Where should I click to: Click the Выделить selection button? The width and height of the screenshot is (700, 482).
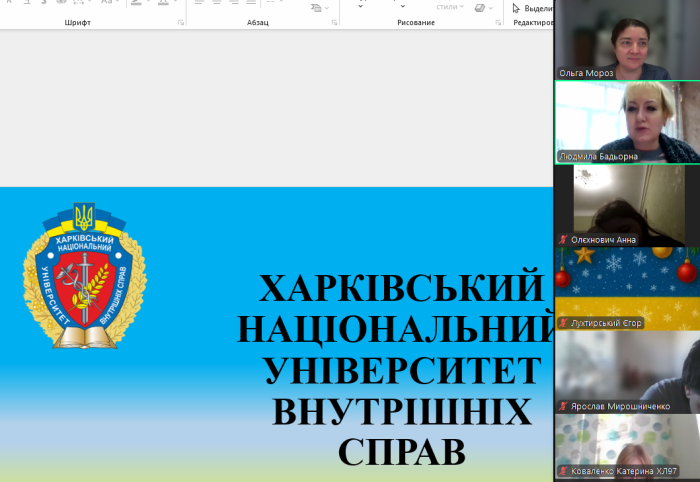pyautogui.click(x=532, y=8)
